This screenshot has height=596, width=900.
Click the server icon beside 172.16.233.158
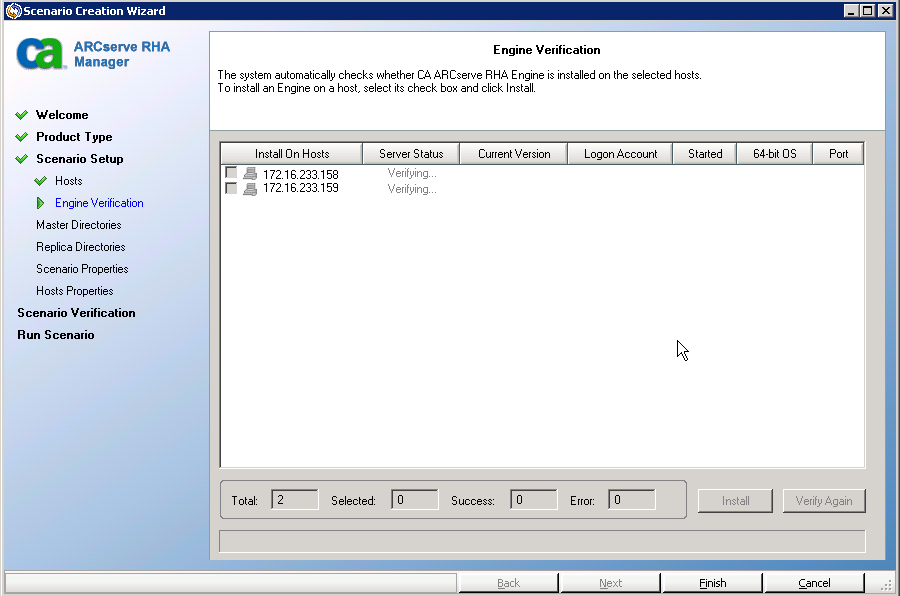[x=249, y=172]
